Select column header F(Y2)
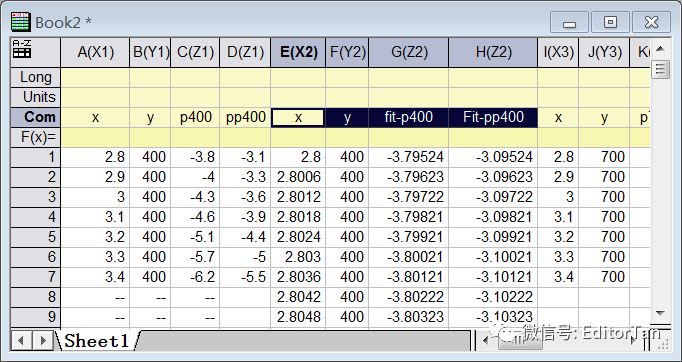Viewport: 682px width, 362px height. tap(347, 52)
